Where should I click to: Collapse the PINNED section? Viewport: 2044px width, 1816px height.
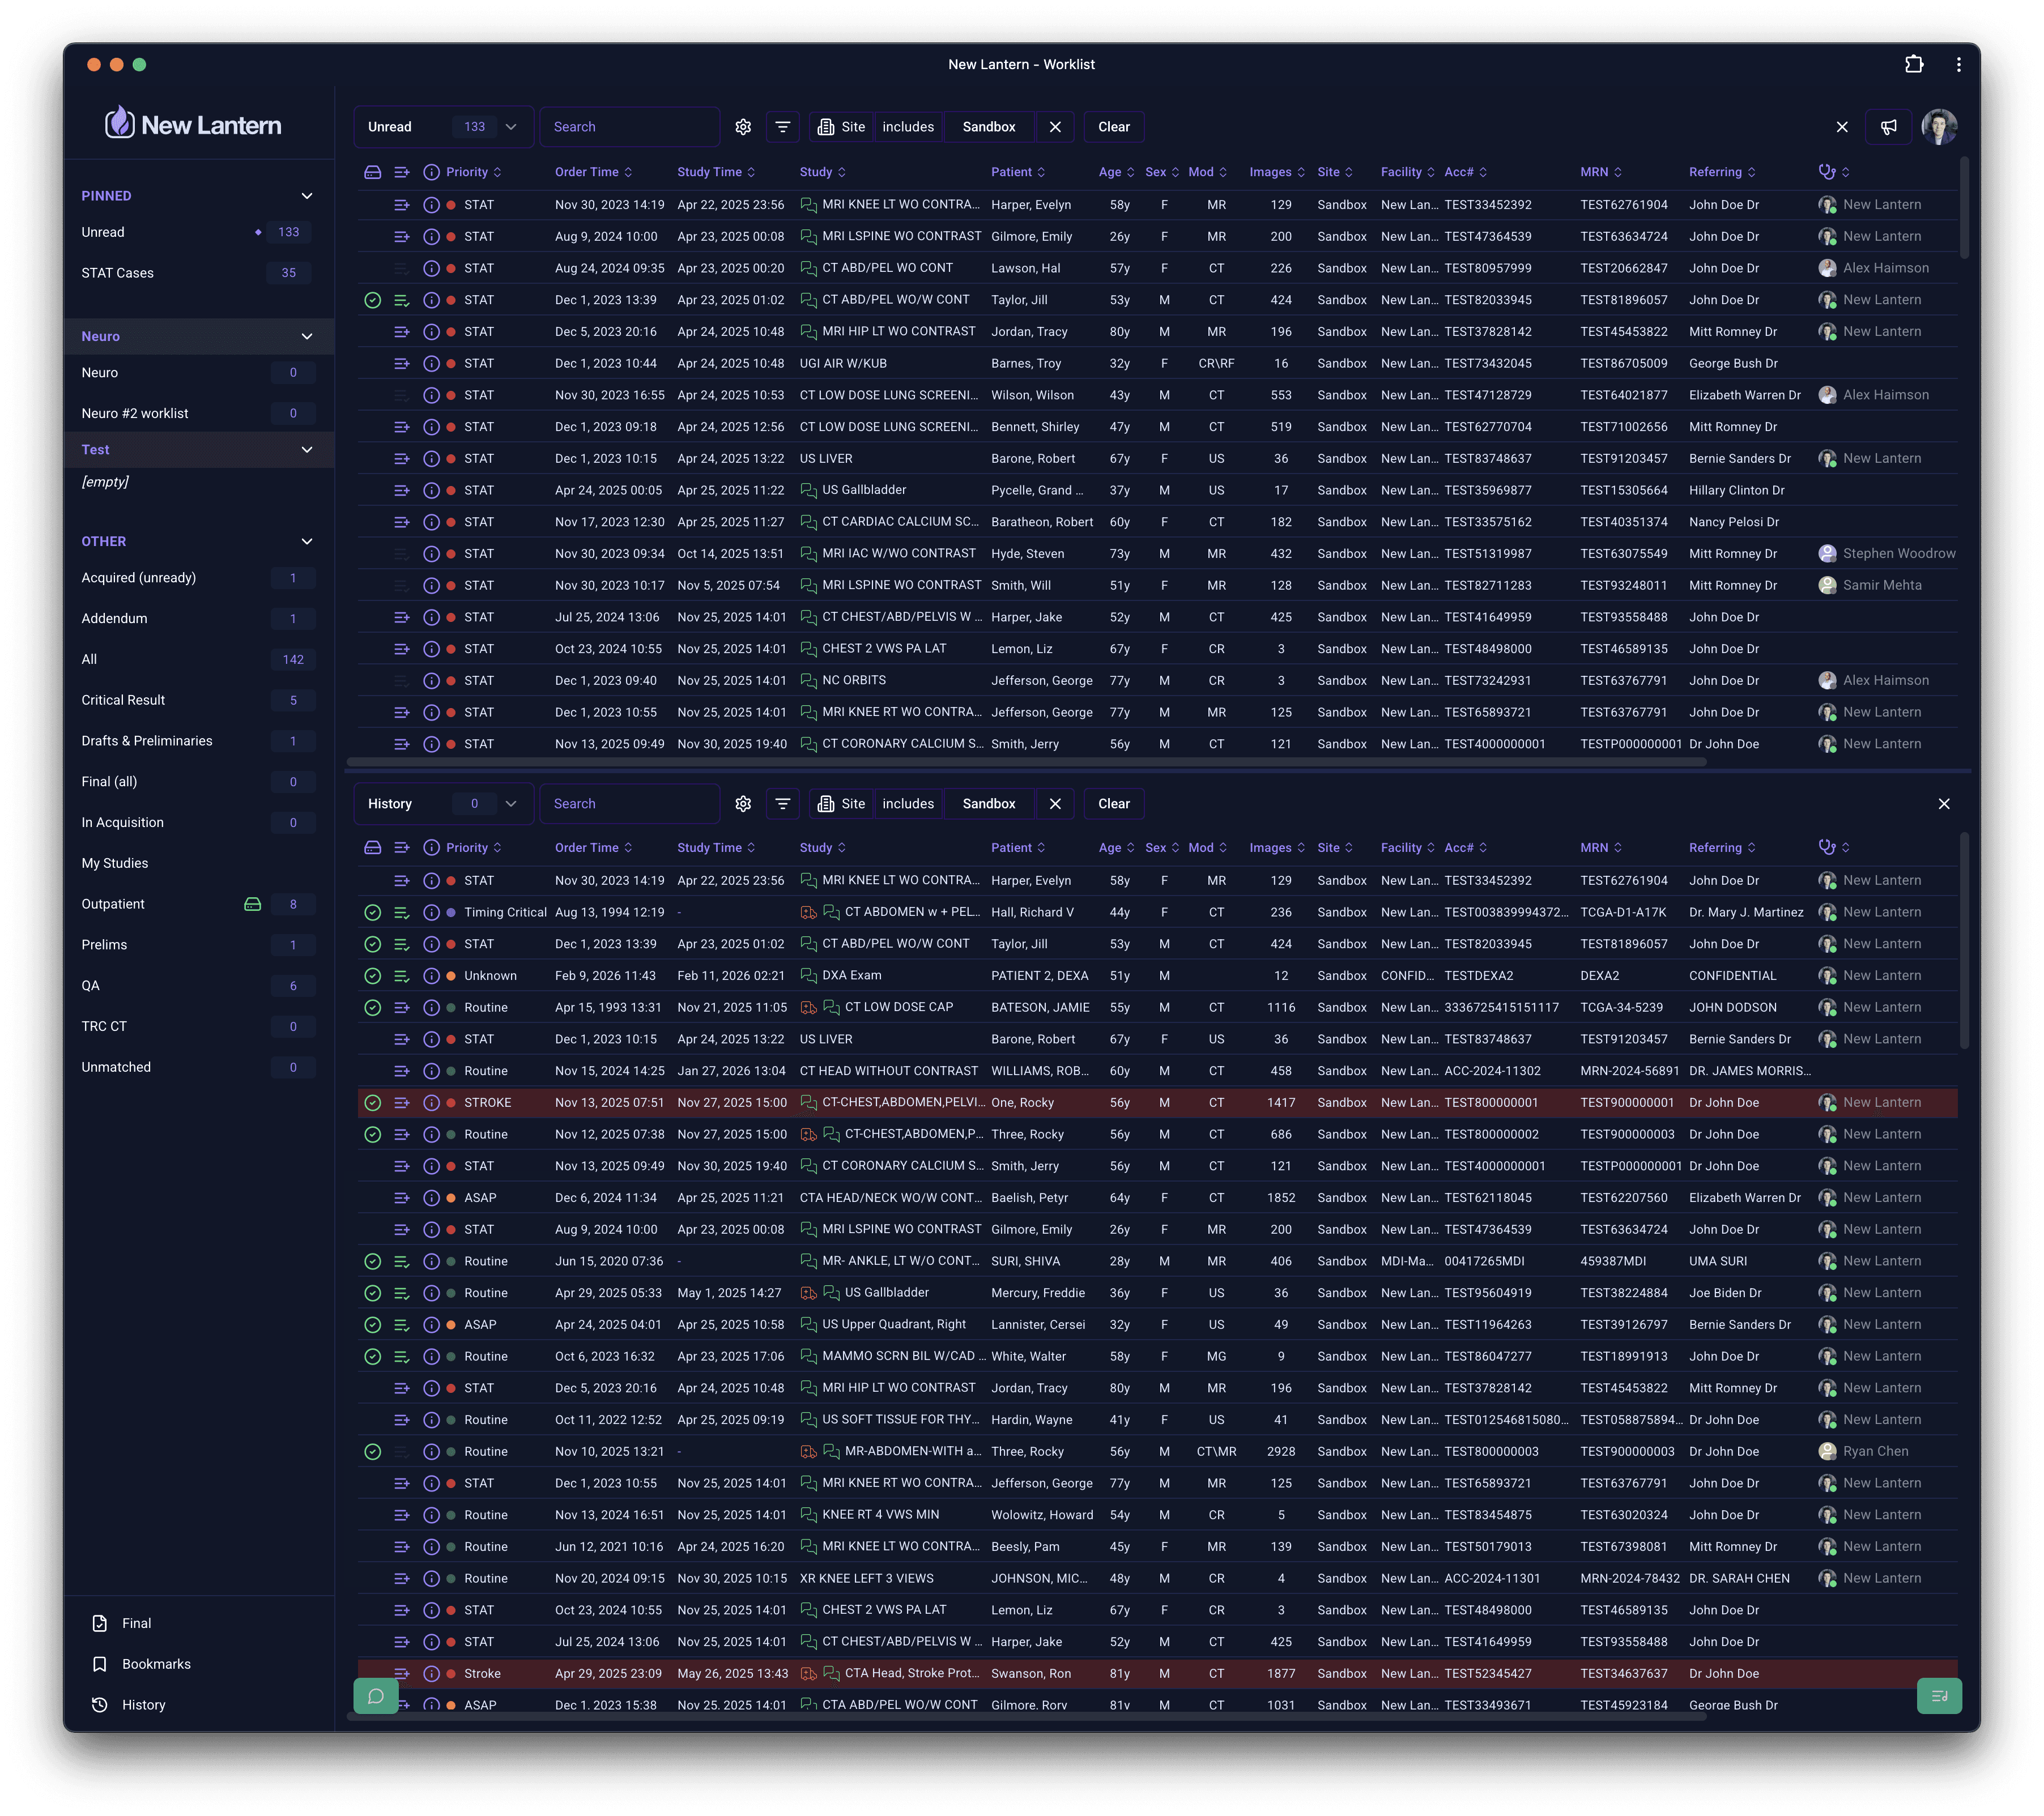306,196
